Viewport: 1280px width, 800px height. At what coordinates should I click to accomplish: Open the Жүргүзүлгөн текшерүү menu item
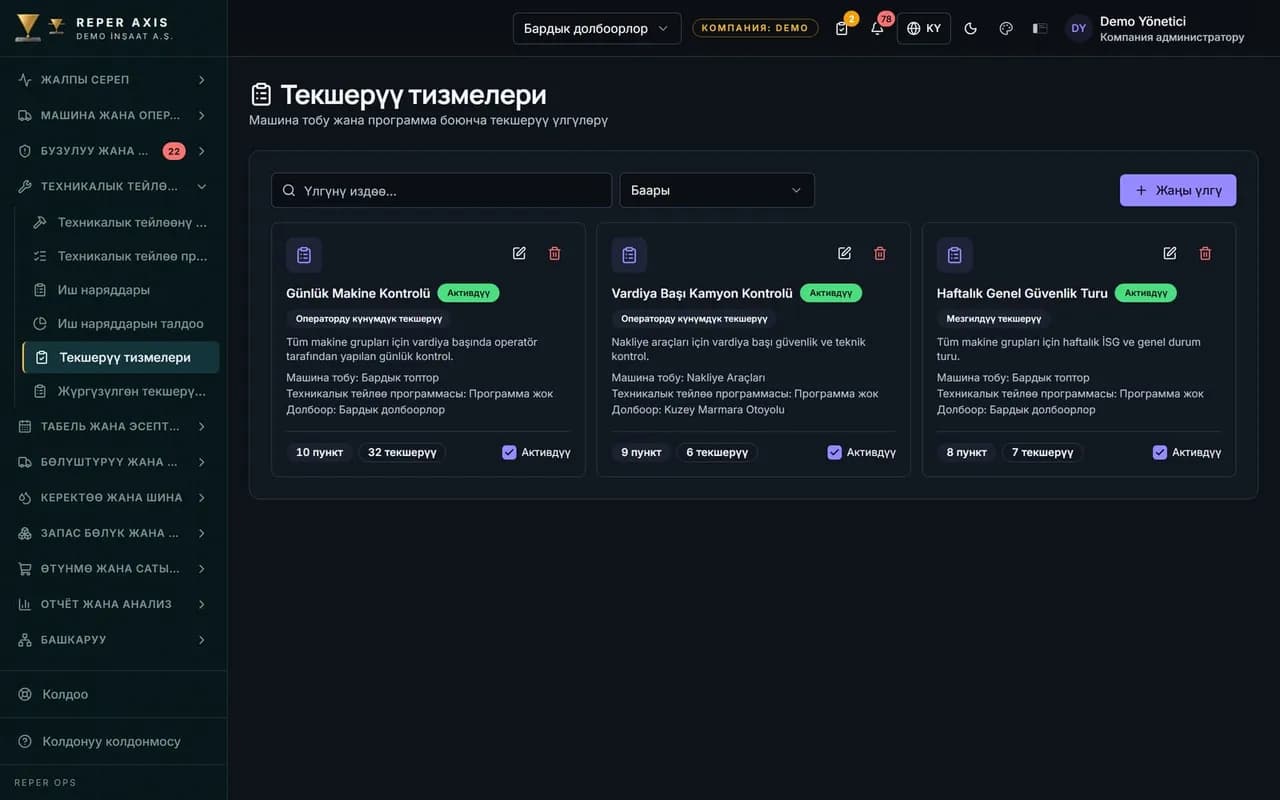121,391
